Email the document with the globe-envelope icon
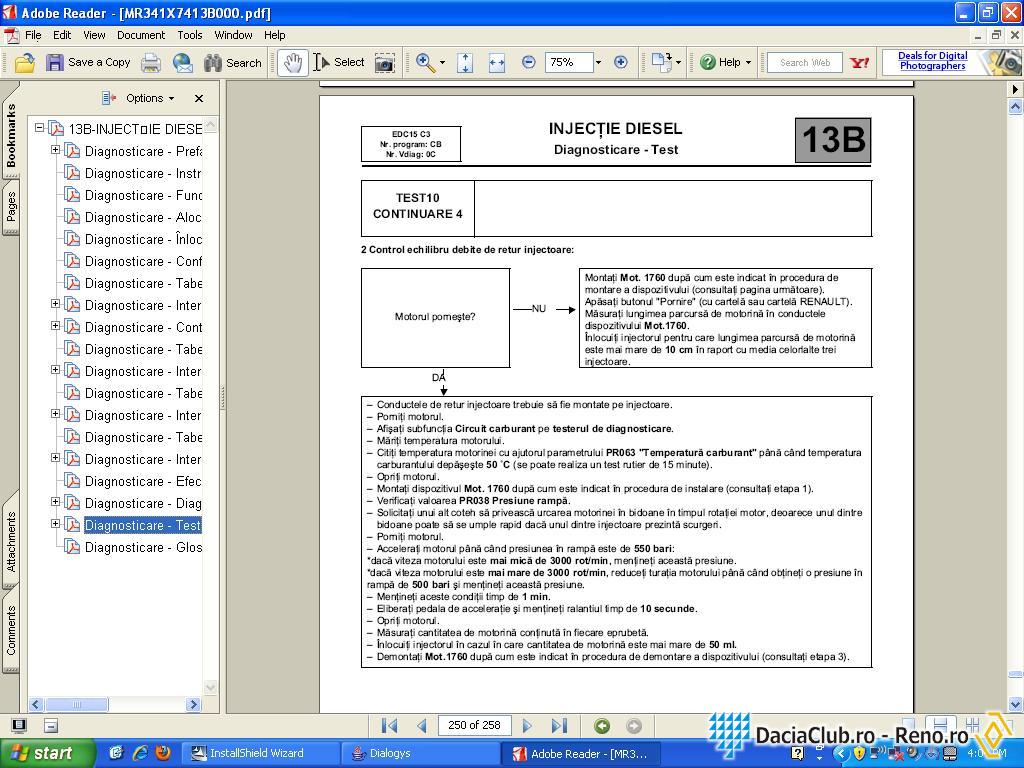This screenshot has height=768, width=1024. (182, 63)
